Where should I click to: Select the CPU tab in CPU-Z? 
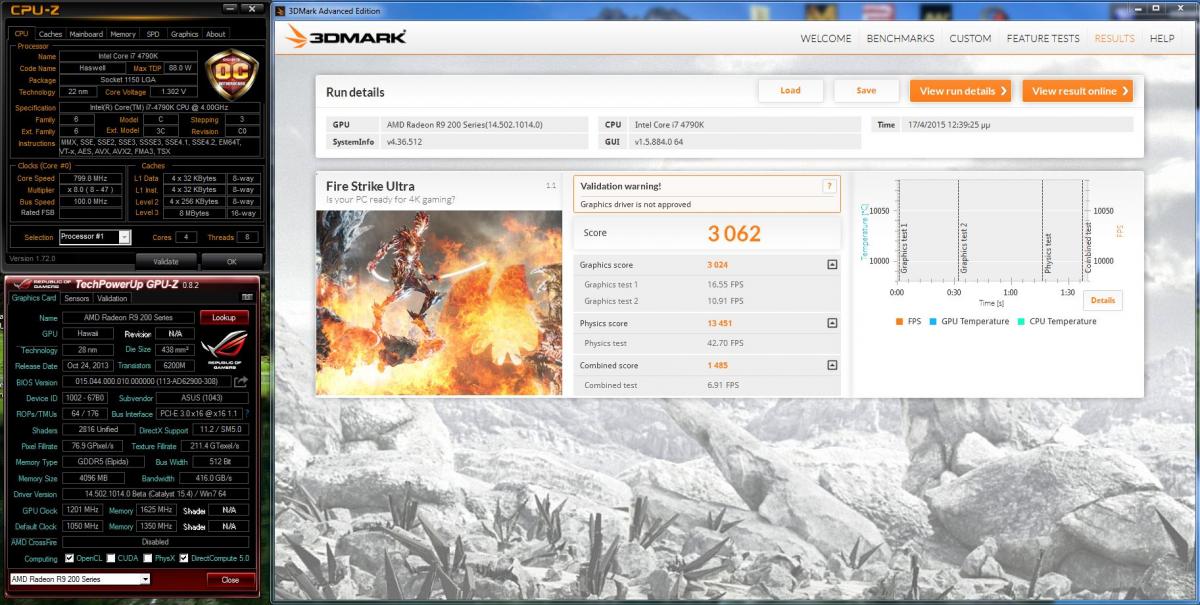click(x=22, y=34)
